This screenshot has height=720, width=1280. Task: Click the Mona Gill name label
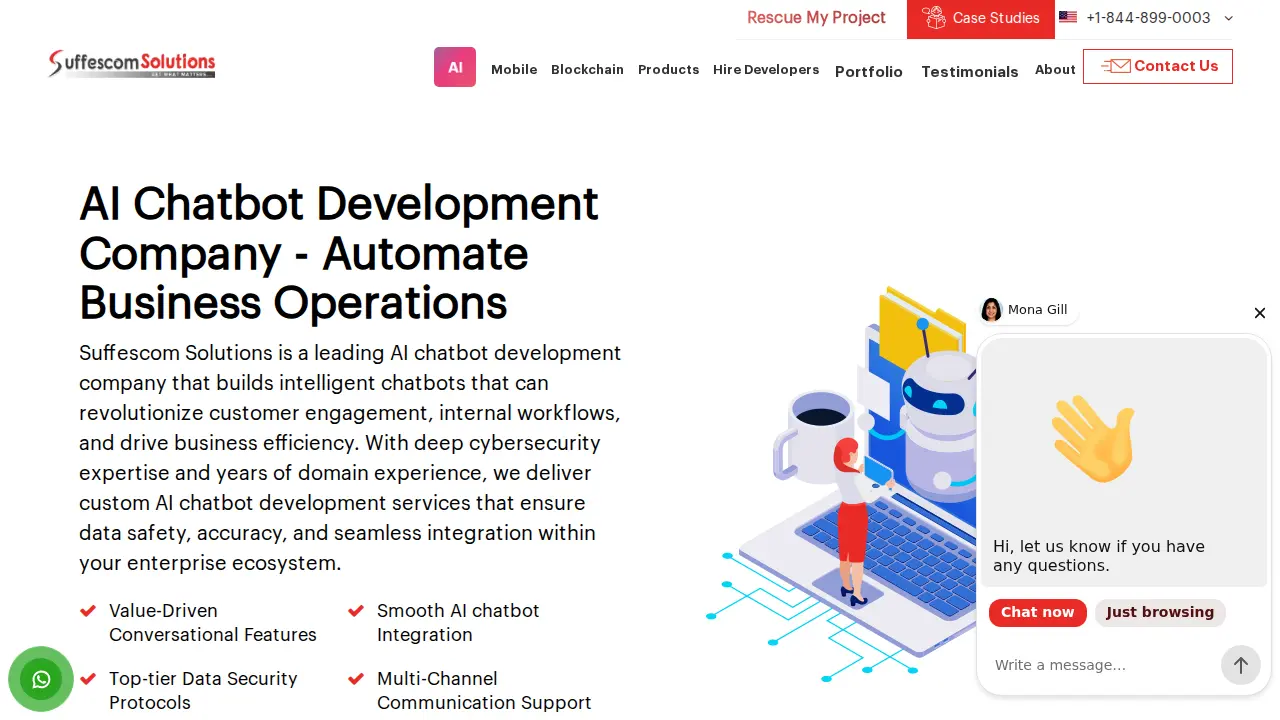pos(1038,310)
